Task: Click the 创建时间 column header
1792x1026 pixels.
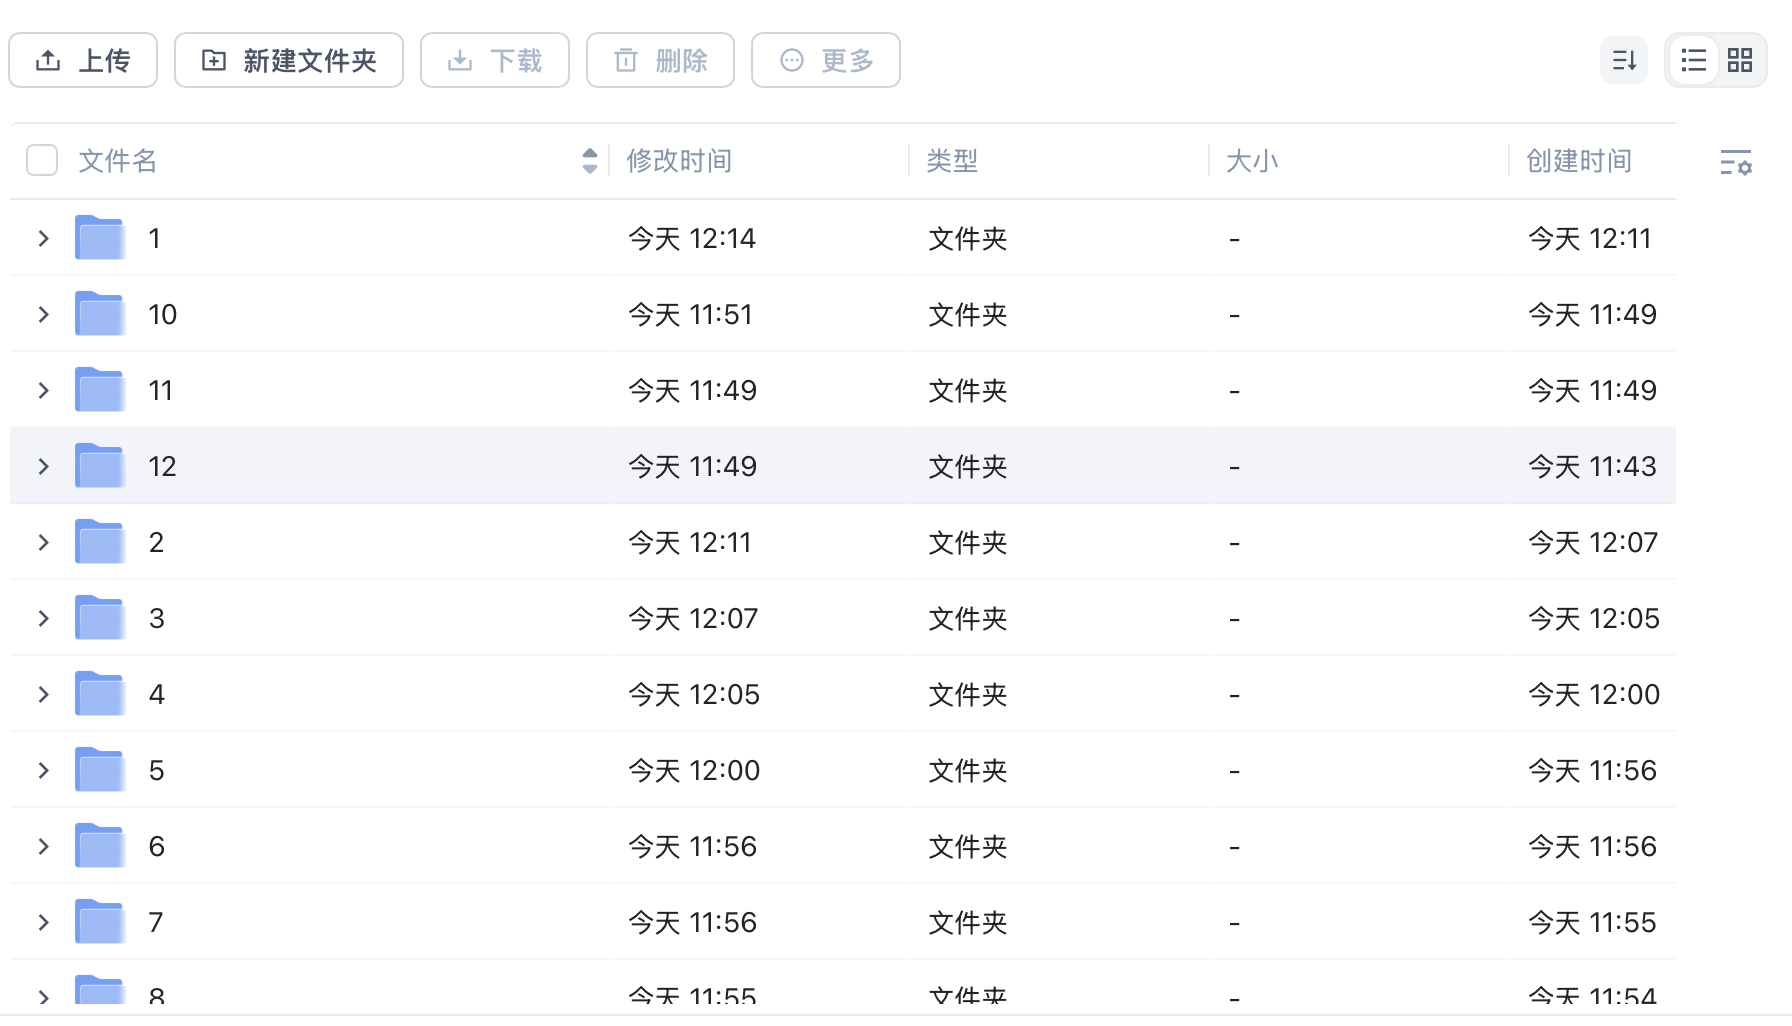Action: pos(1579,161)
